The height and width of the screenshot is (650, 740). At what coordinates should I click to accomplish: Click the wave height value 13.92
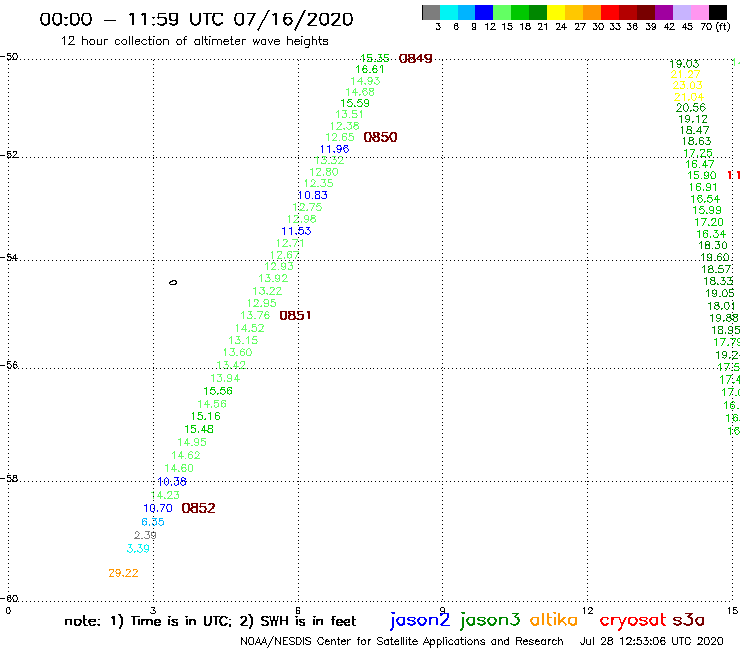[273, 278]
